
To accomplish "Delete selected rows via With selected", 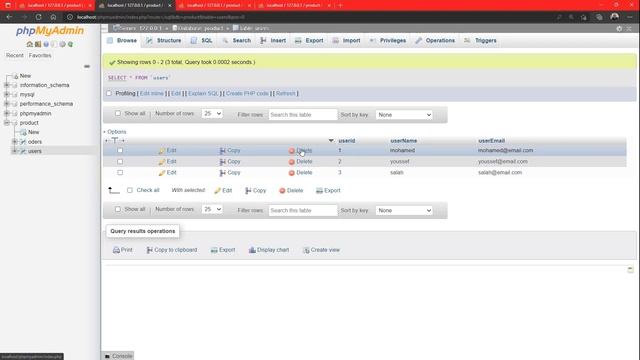I will point(291,191).
